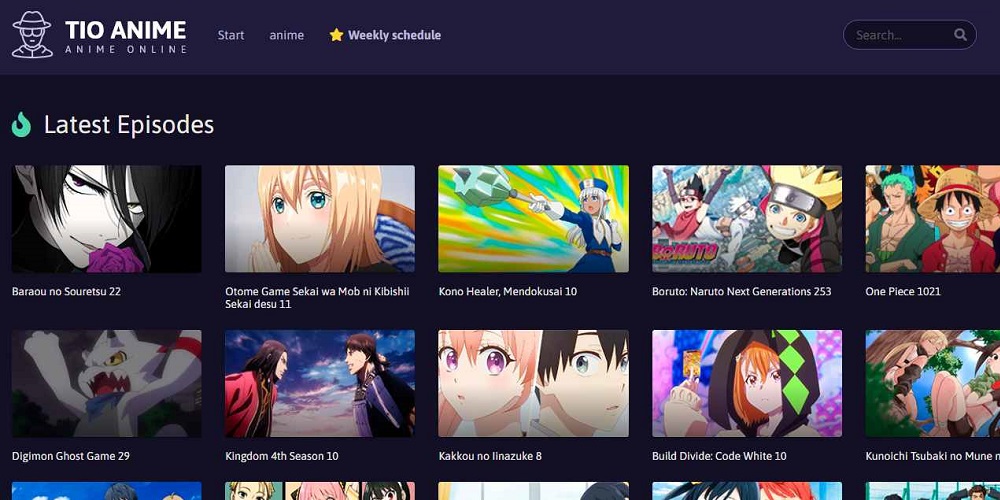Click Otome Game Sekai wa Mob title text

(x=317, y=298)
